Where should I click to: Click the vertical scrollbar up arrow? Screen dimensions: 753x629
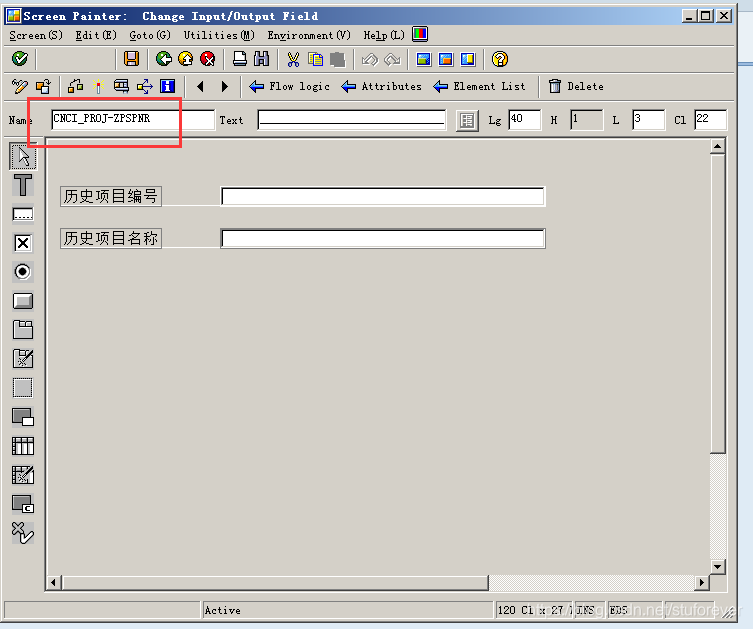click(717, 146)
